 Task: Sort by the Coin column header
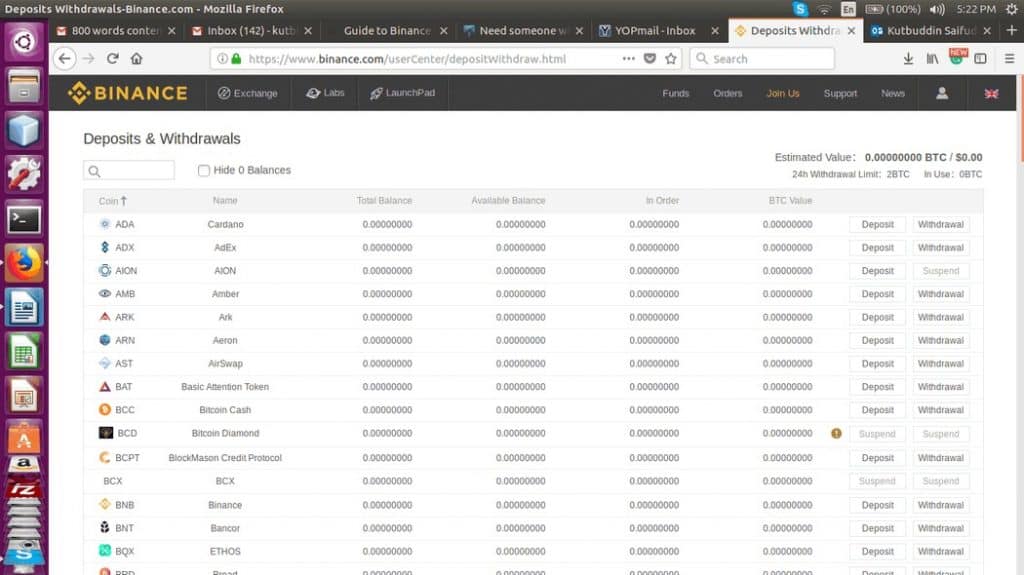(112, 201)
